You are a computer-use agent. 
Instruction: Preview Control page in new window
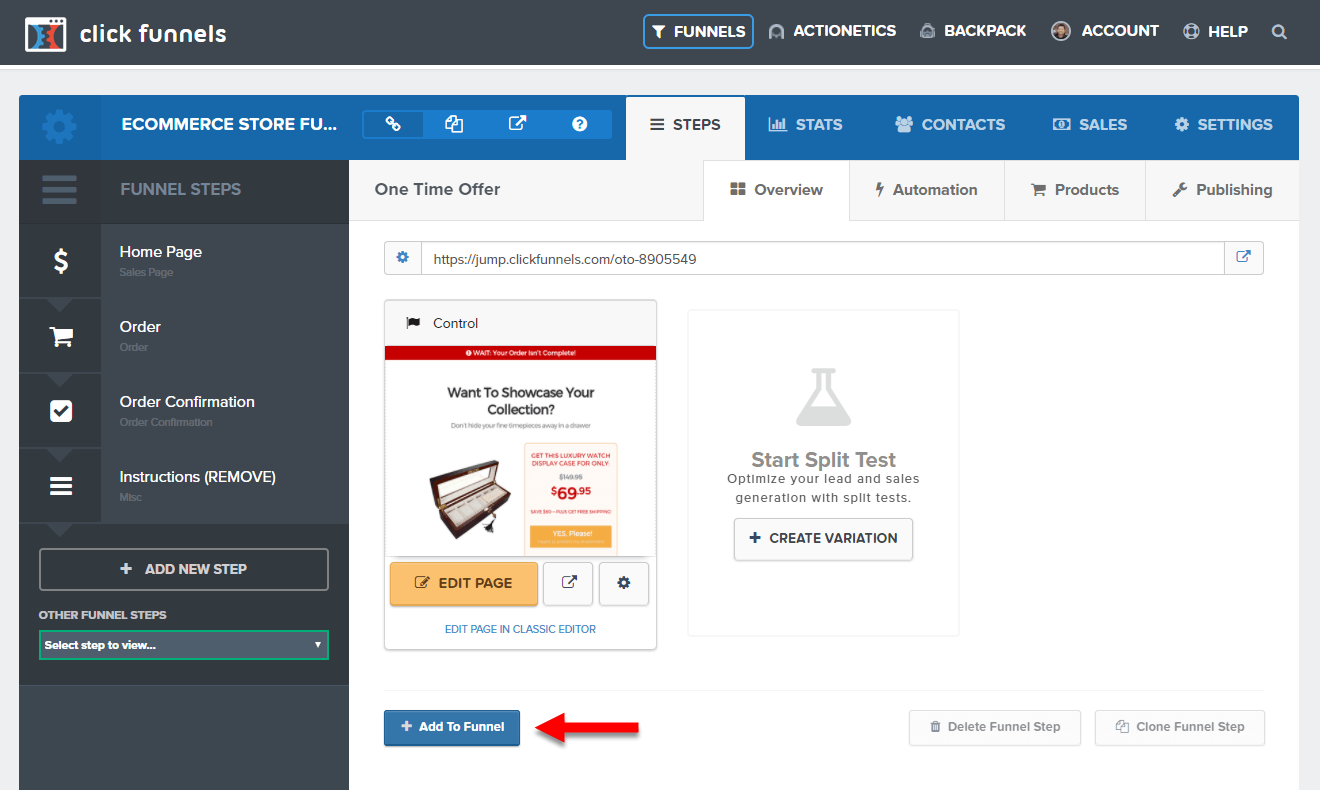coord(568,583)
